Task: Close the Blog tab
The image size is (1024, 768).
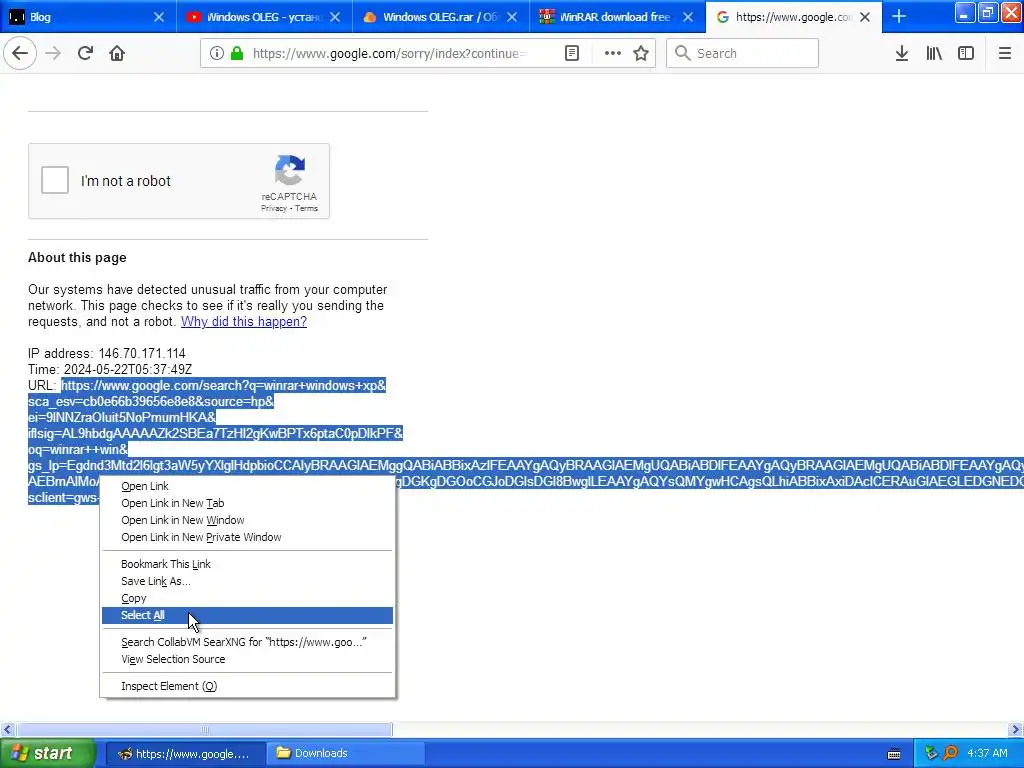Action: 159,17
